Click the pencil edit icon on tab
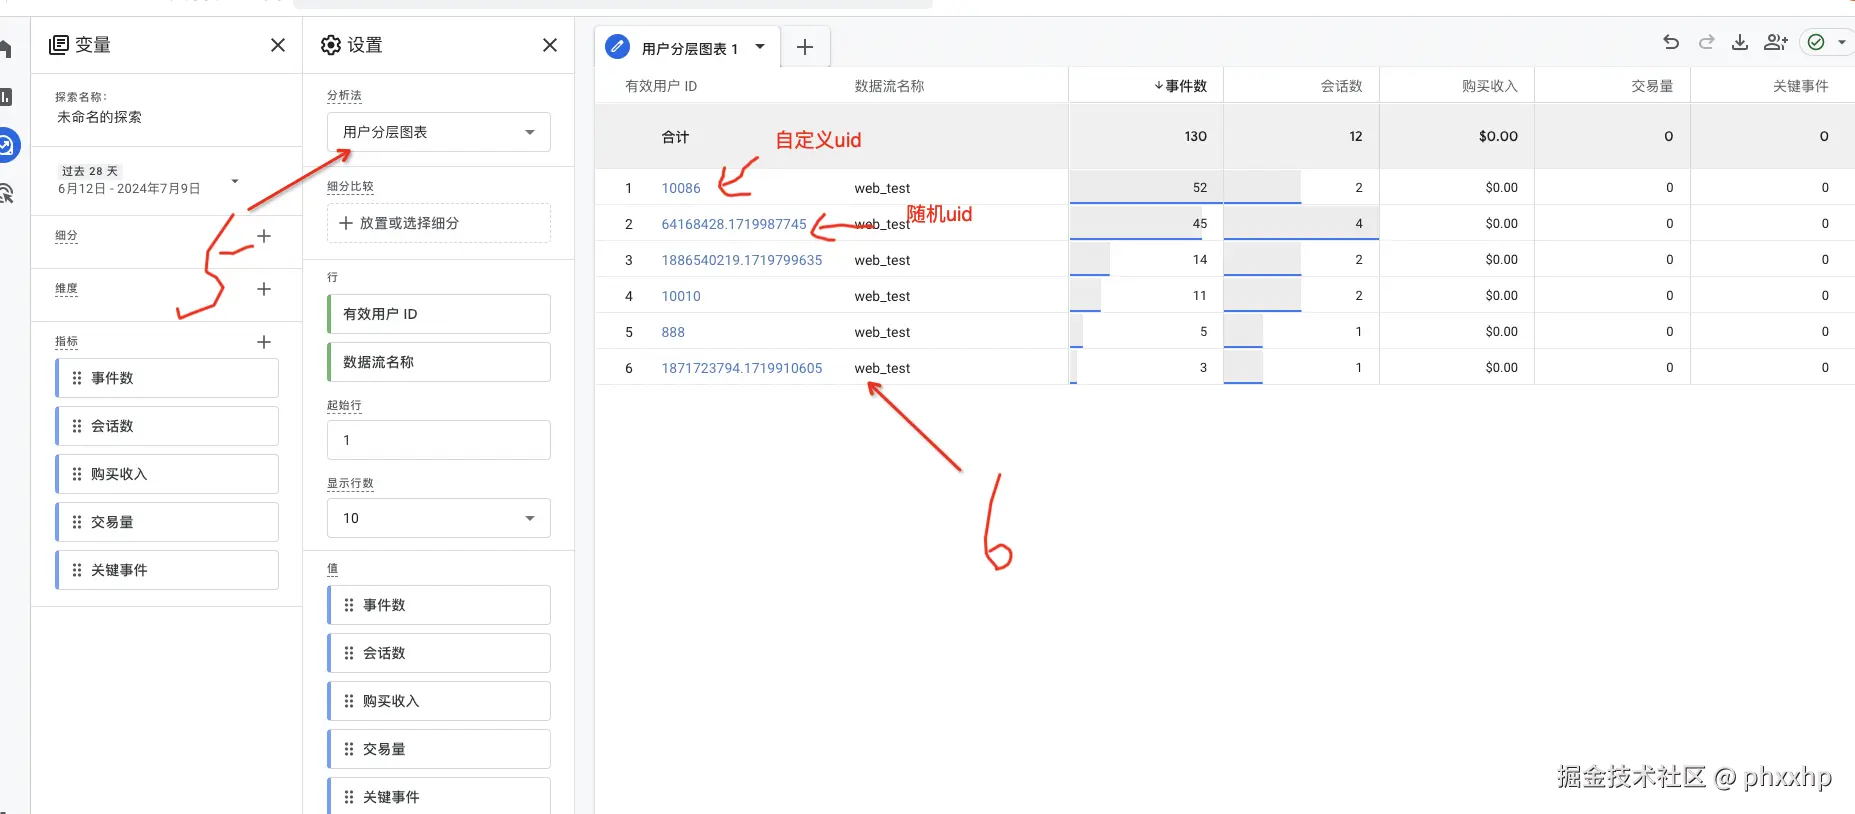1855x814 pixels. (618, 47)
